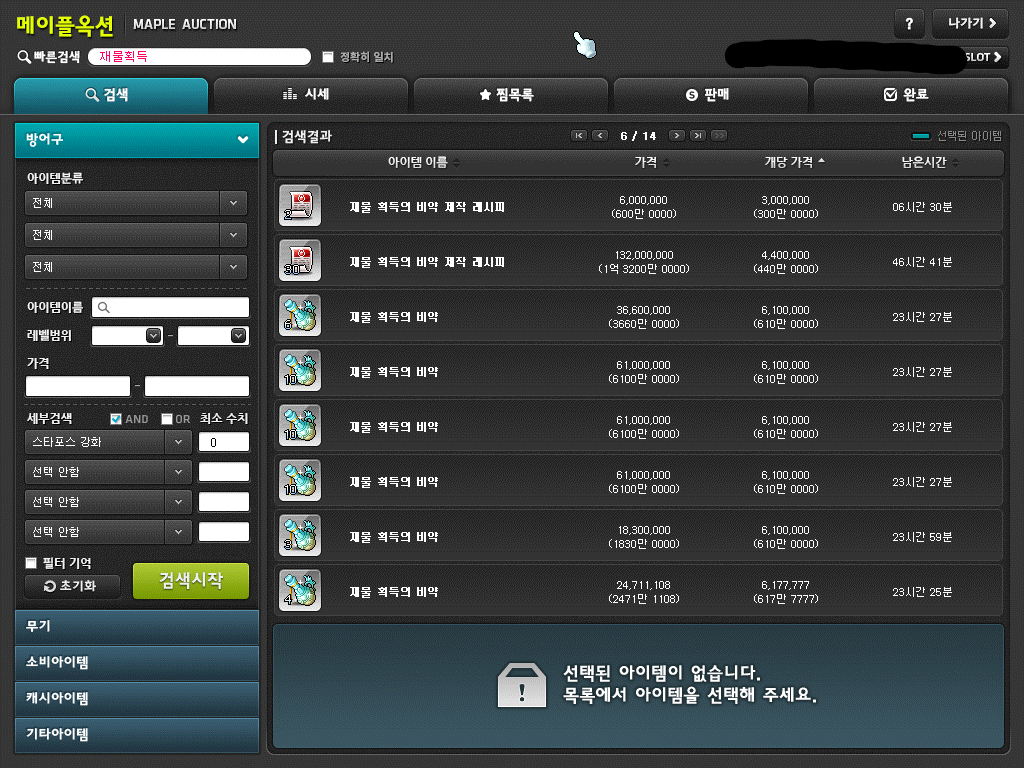Select the row with 23시간 59분 remaining
The height and width of the screenshot is (768, 1024).
point(638,536)
